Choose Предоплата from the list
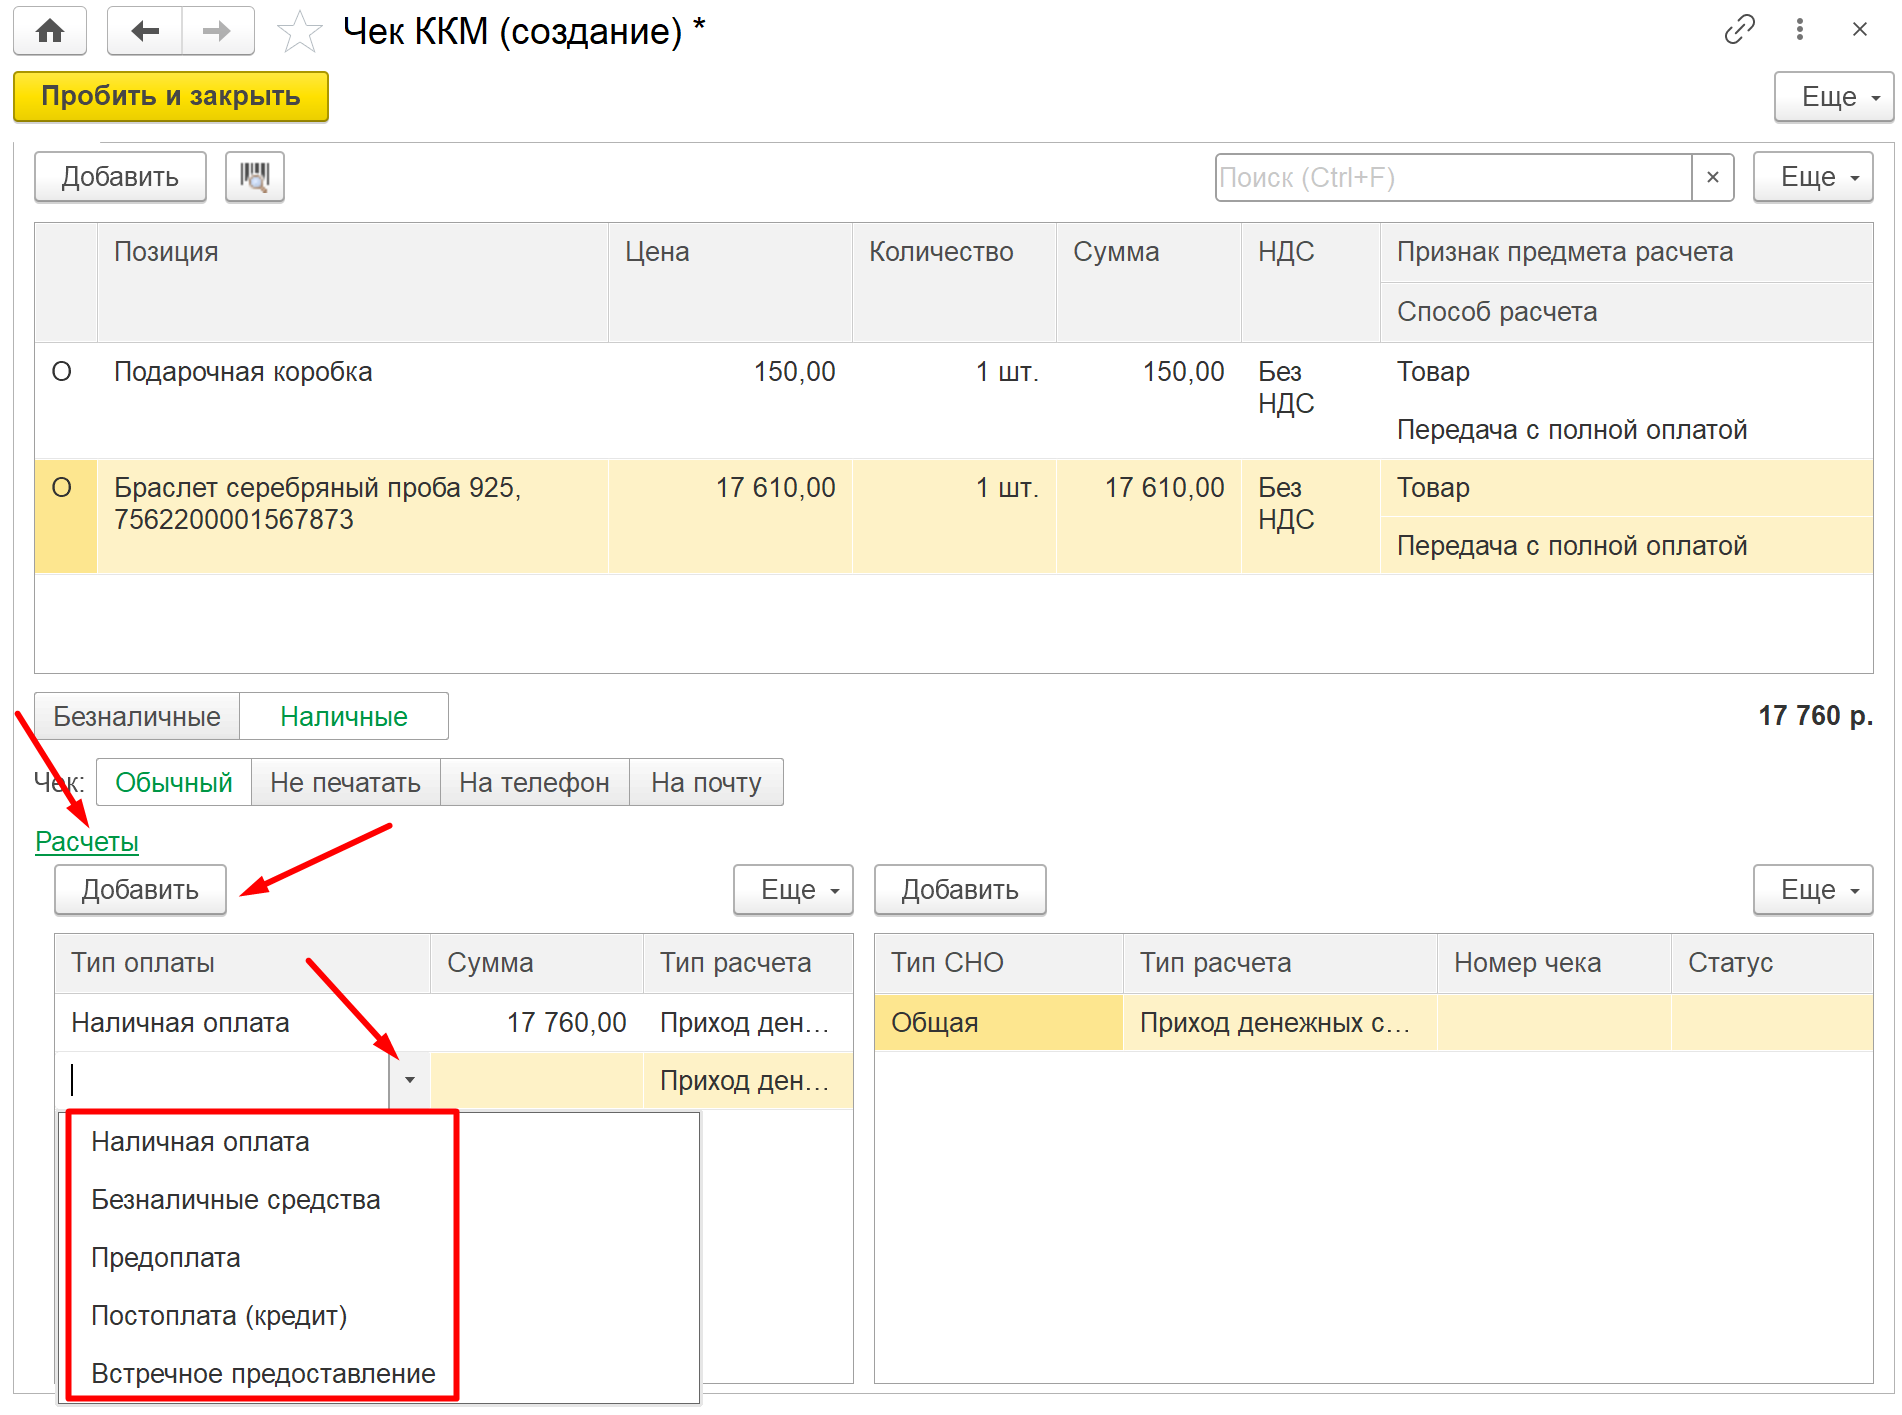This screenshot has height=1415, width=1902. [166, 1258]
